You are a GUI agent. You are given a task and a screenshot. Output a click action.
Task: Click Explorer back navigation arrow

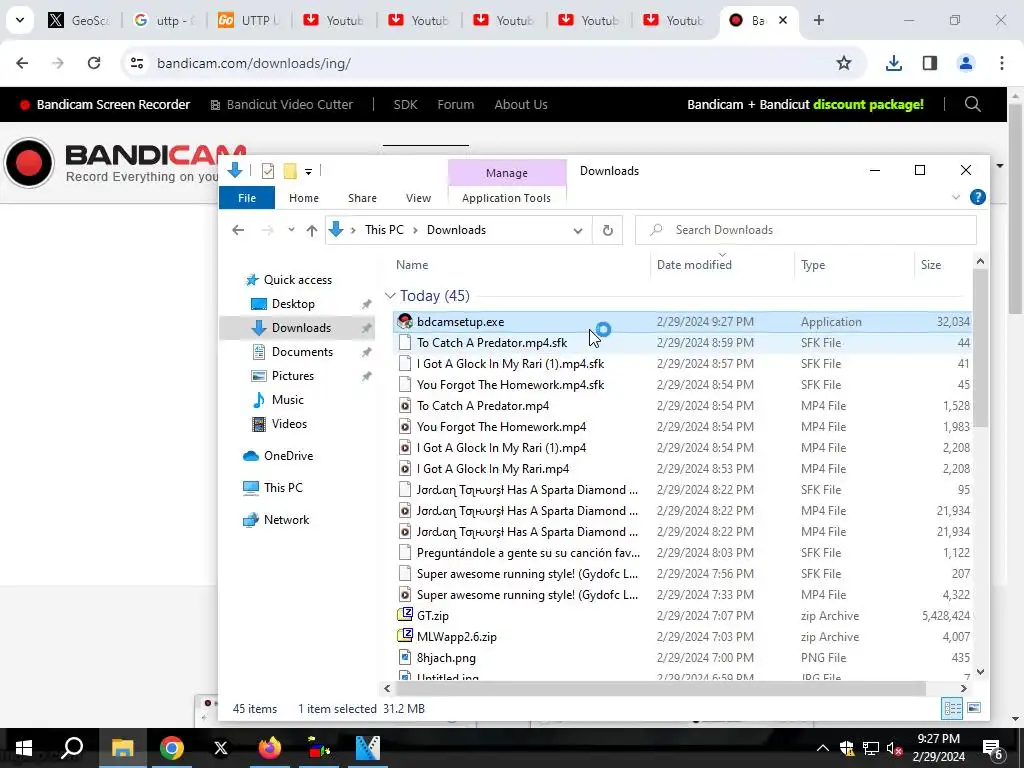[238, 230]
